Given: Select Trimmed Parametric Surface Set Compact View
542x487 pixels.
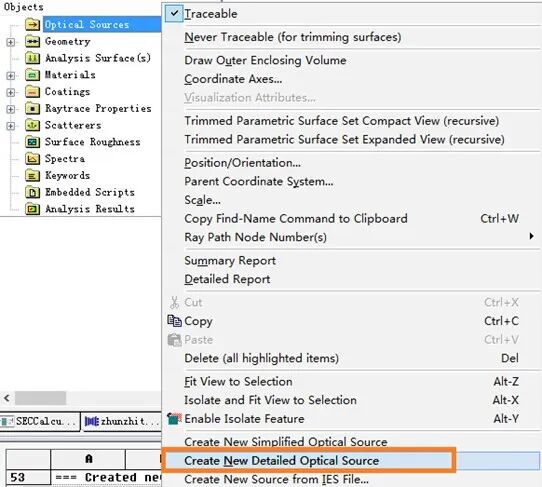Looking at the screenshot, I should point(342,121).
